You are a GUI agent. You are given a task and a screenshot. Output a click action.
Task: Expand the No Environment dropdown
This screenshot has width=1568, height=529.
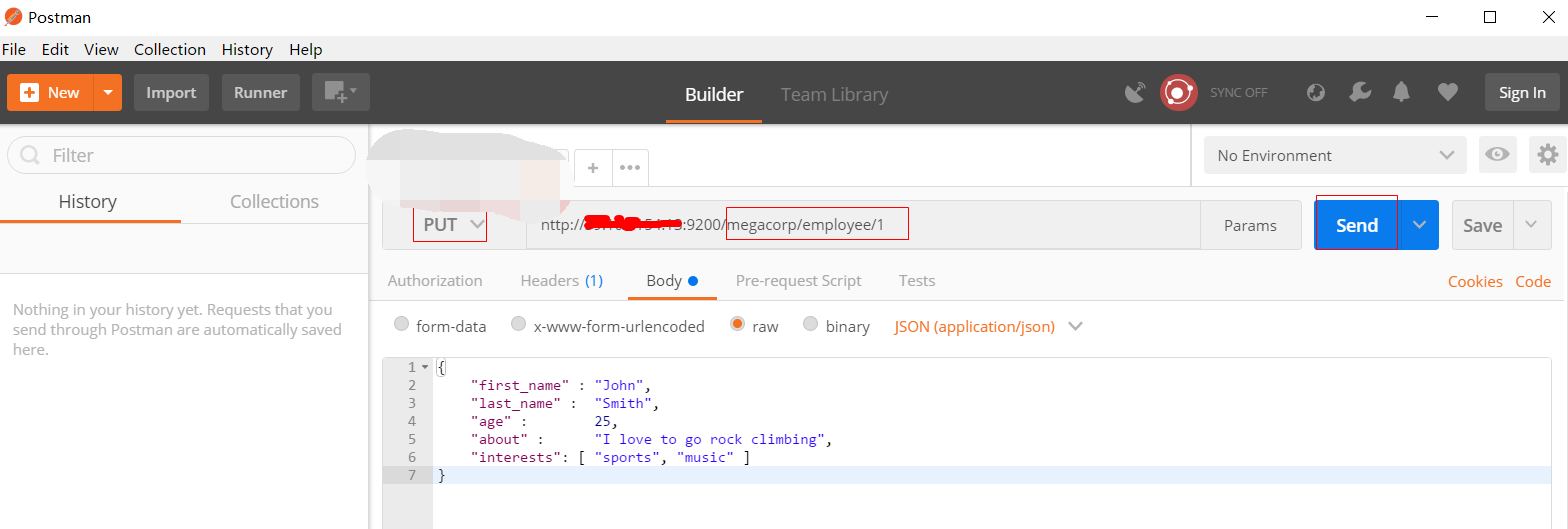[1334, 155]
